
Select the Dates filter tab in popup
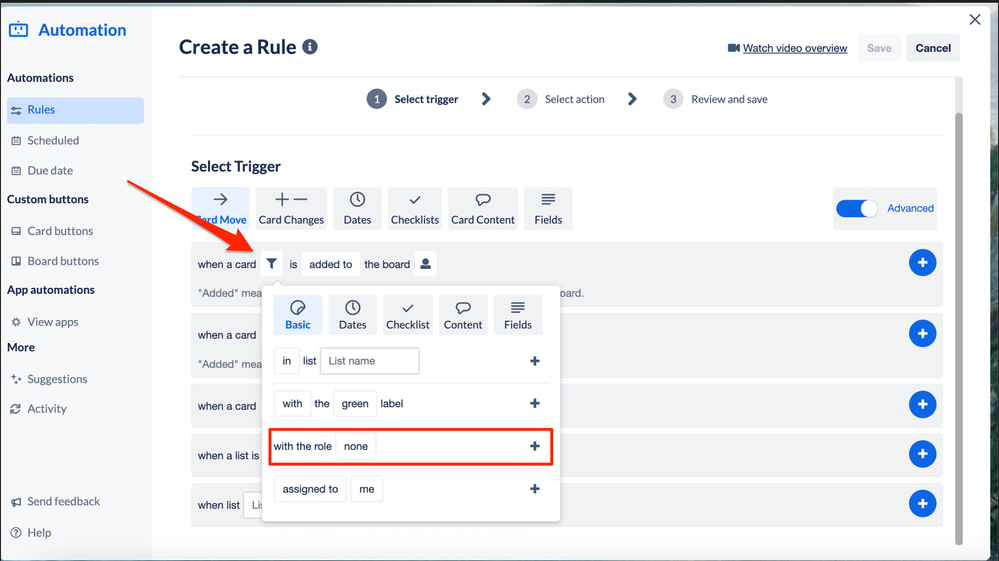(x=352, y=315)
